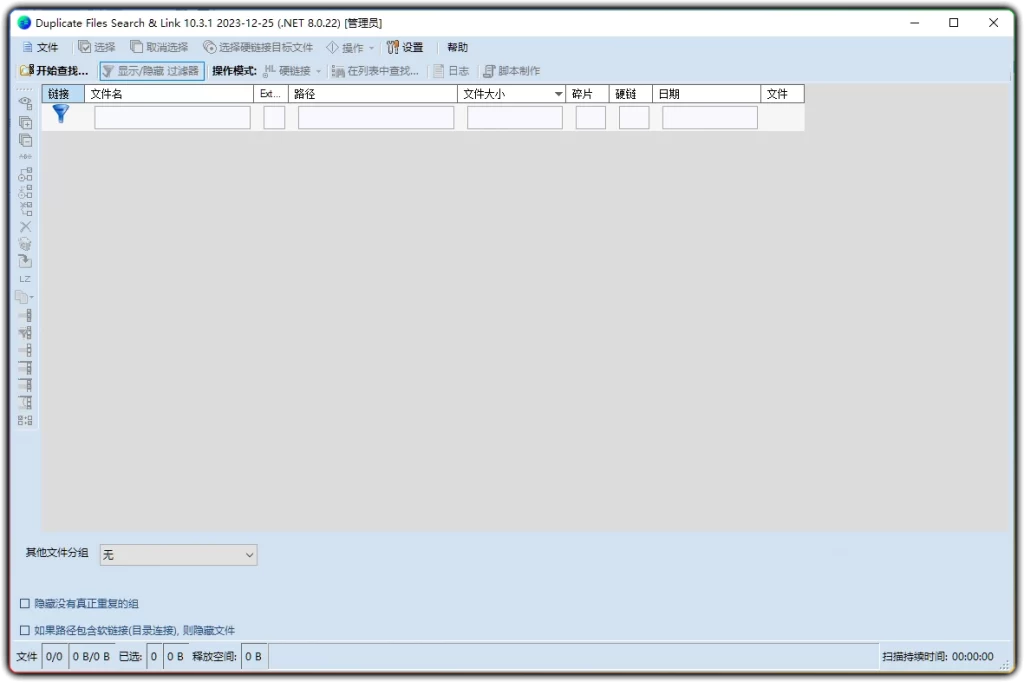Sort by the 路径 column header
The height and width of the screenshot is (682, 1024).
pos(373,94)
